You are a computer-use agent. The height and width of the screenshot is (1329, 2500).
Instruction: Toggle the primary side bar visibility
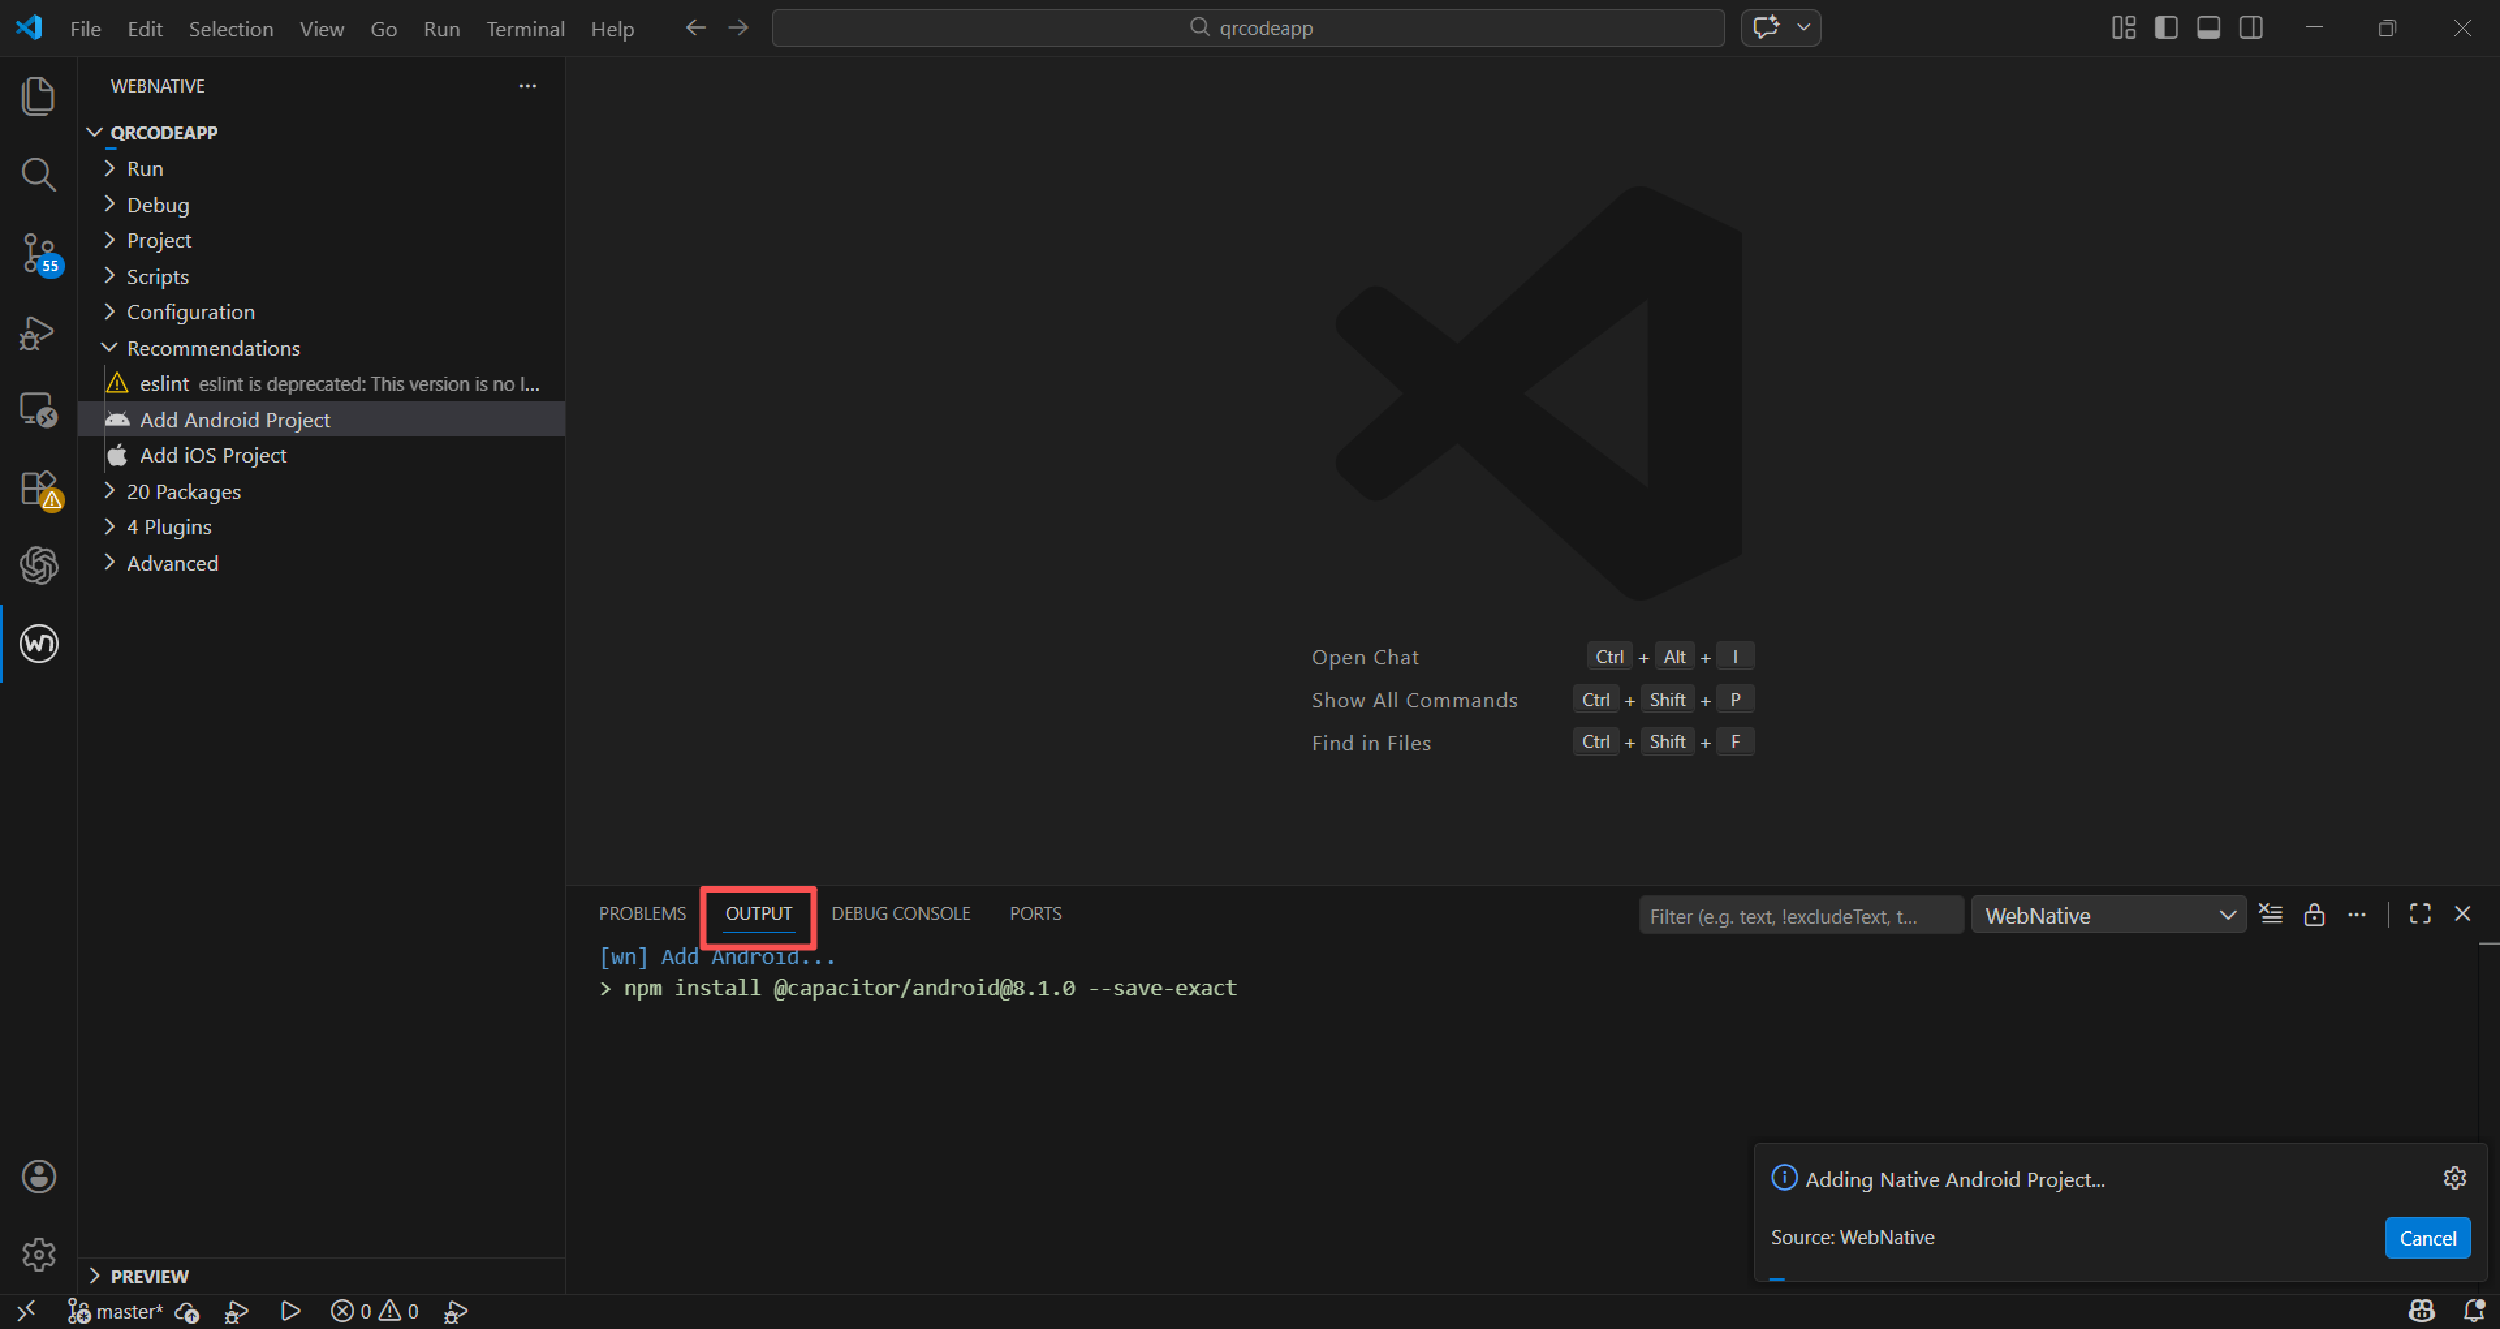point(2166,28)
